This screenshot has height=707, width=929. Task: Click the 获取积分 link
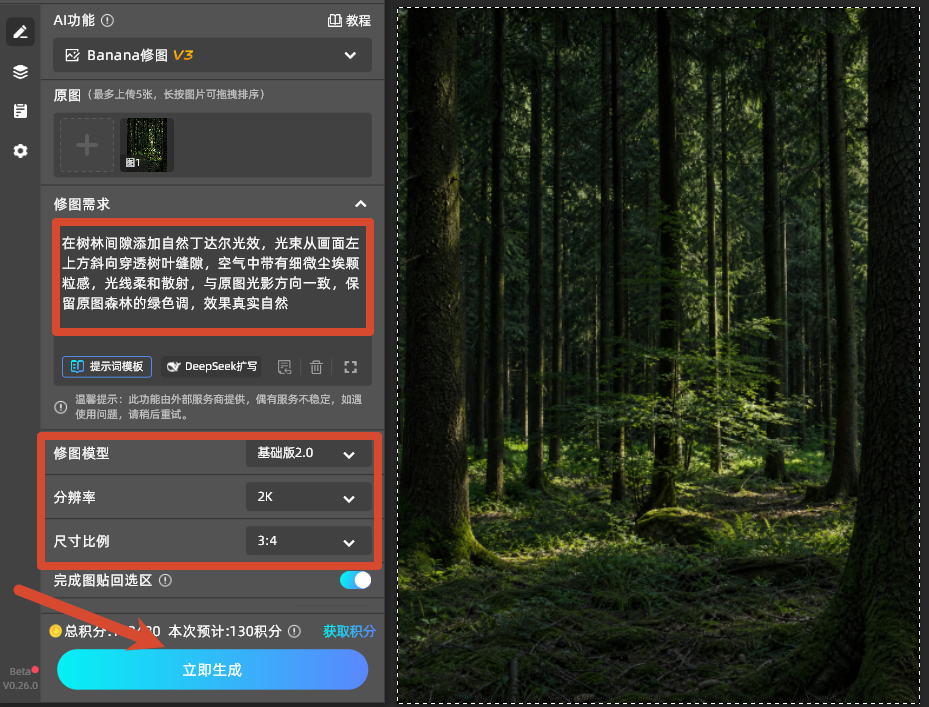(349, 632)
